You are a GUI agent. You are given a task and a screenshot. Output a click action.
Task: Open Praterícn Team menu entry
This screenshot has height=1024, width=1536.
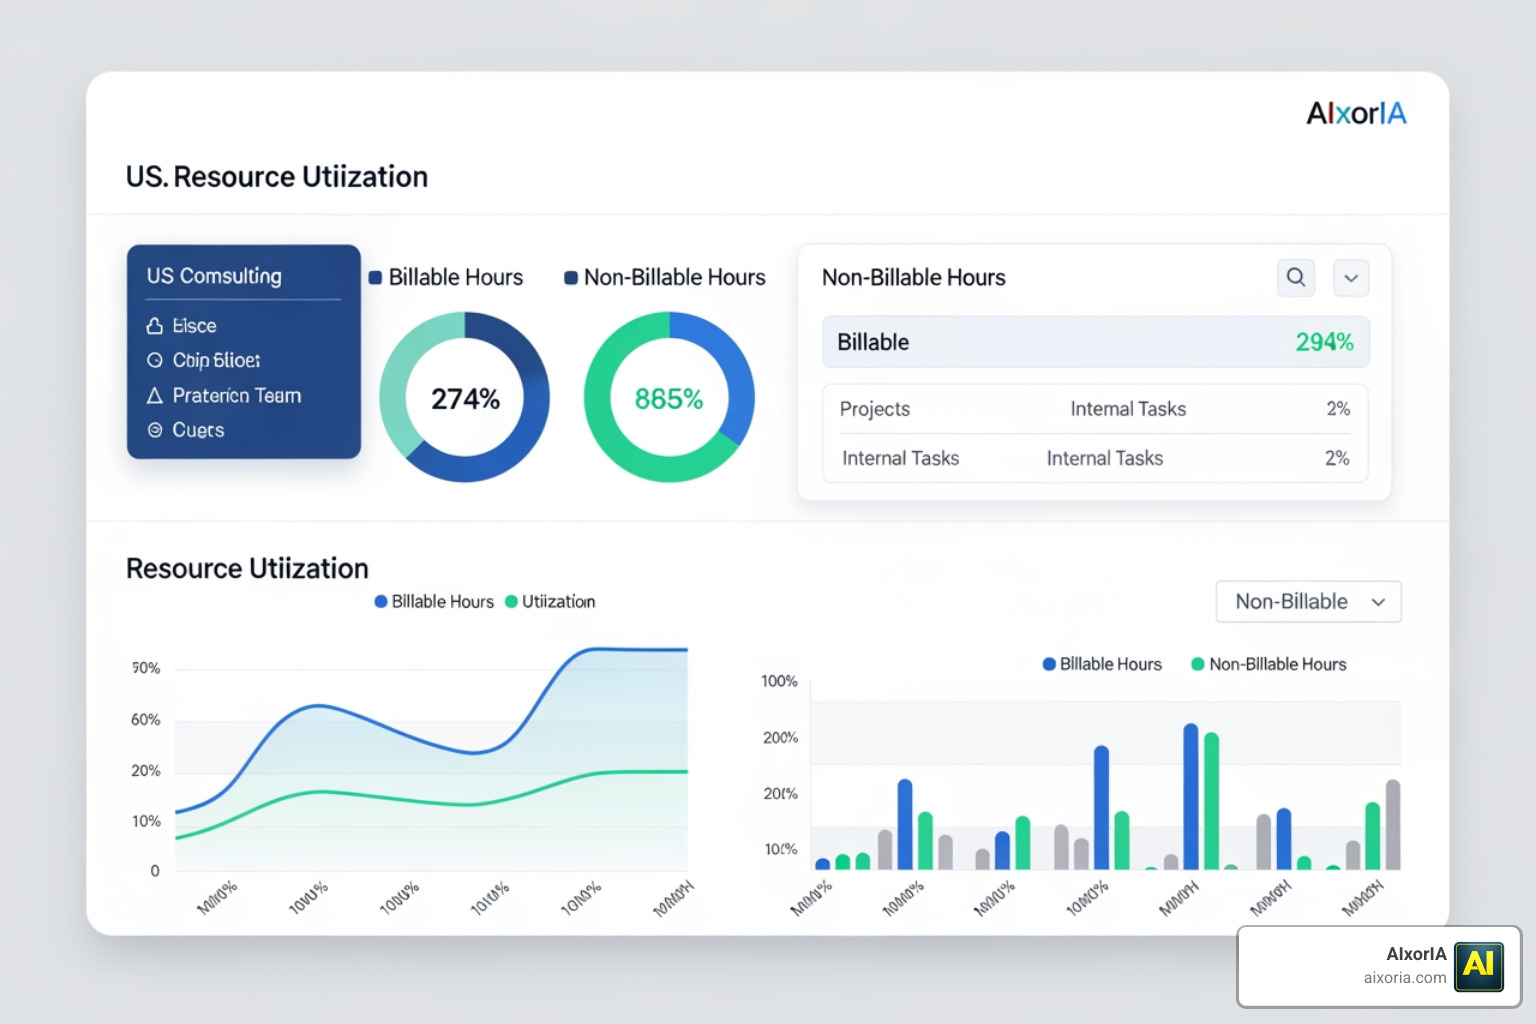tap(237, 396)
